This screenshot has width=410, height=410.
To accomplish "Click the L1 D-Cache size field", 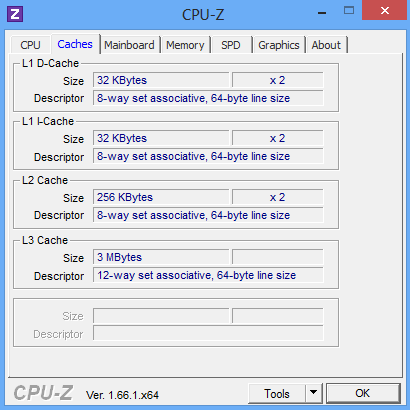I will click(x=161, y=80).
